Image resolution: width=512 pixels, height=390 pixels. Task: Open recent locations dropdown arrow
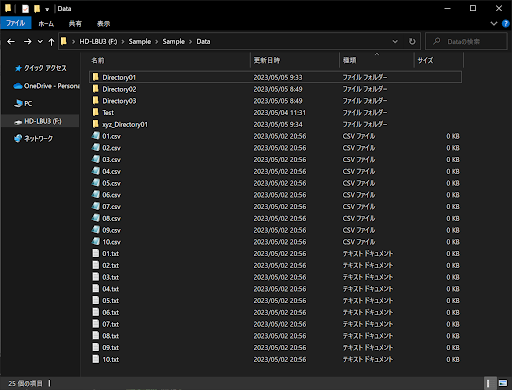point(40,42)
